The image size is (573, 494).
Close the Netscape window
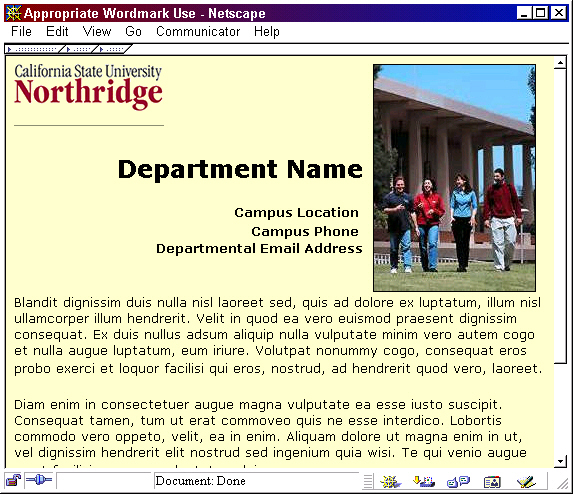(559, 13)
